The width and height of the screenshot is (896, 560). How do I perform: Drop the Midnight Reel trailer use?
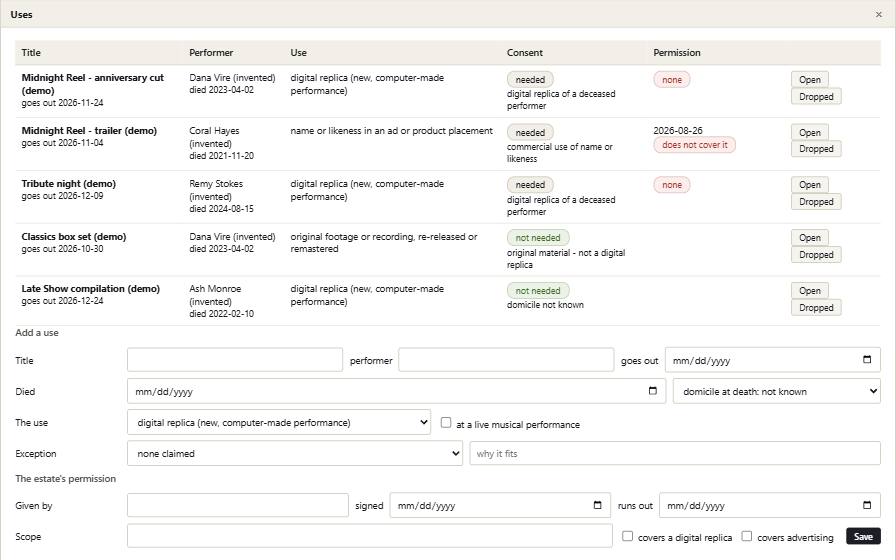click(x=816, y=149)
